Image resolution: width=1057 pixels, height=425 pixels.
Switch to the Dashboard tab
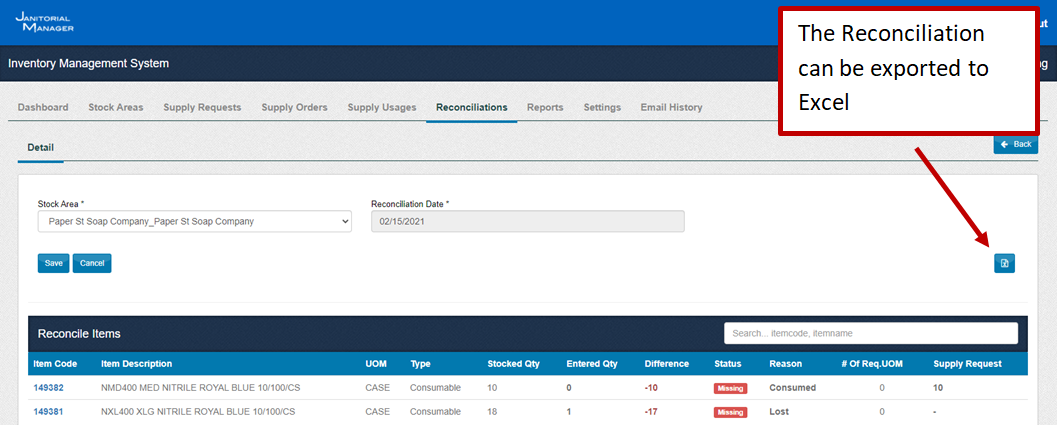click(43, 107)
